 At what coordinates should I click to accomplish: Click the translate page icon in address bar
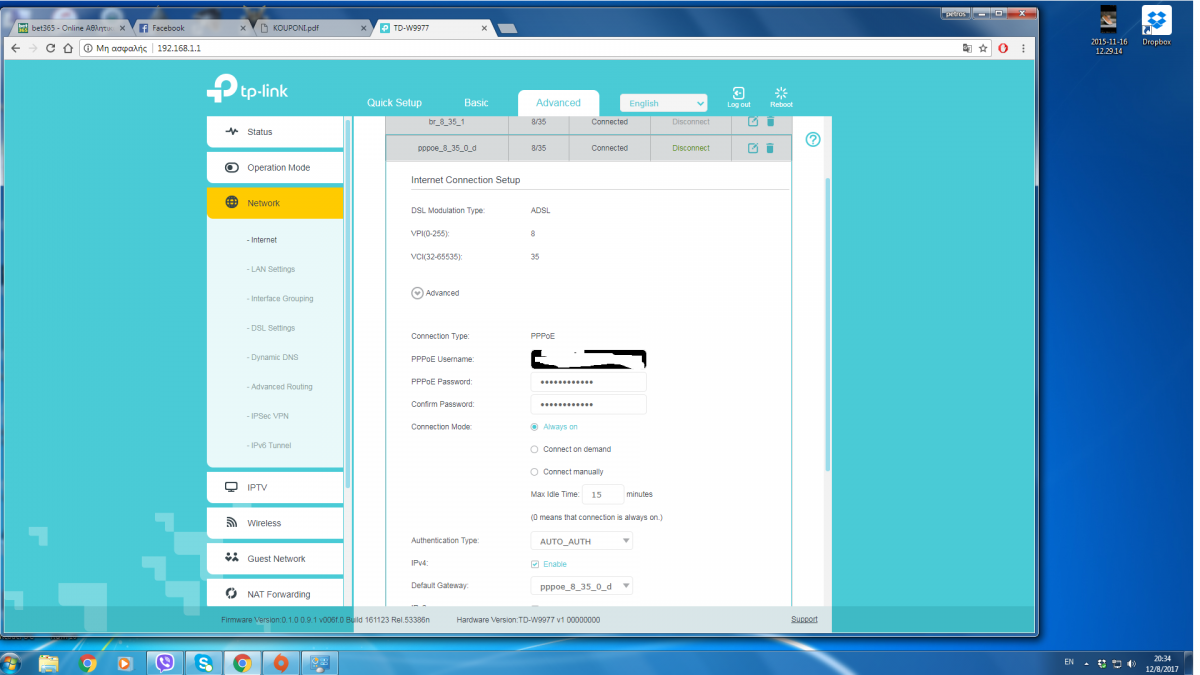point(966,47)
